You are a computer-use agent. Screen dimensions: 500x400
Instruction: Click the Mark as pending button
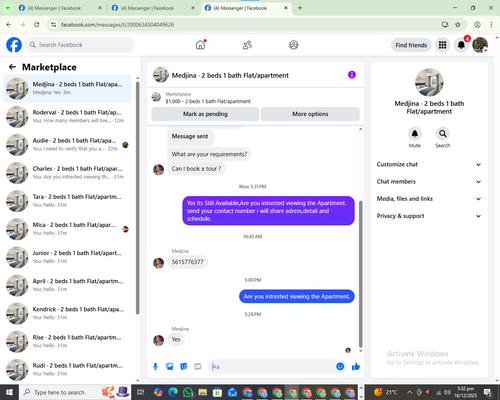click(x=205, y=114)
